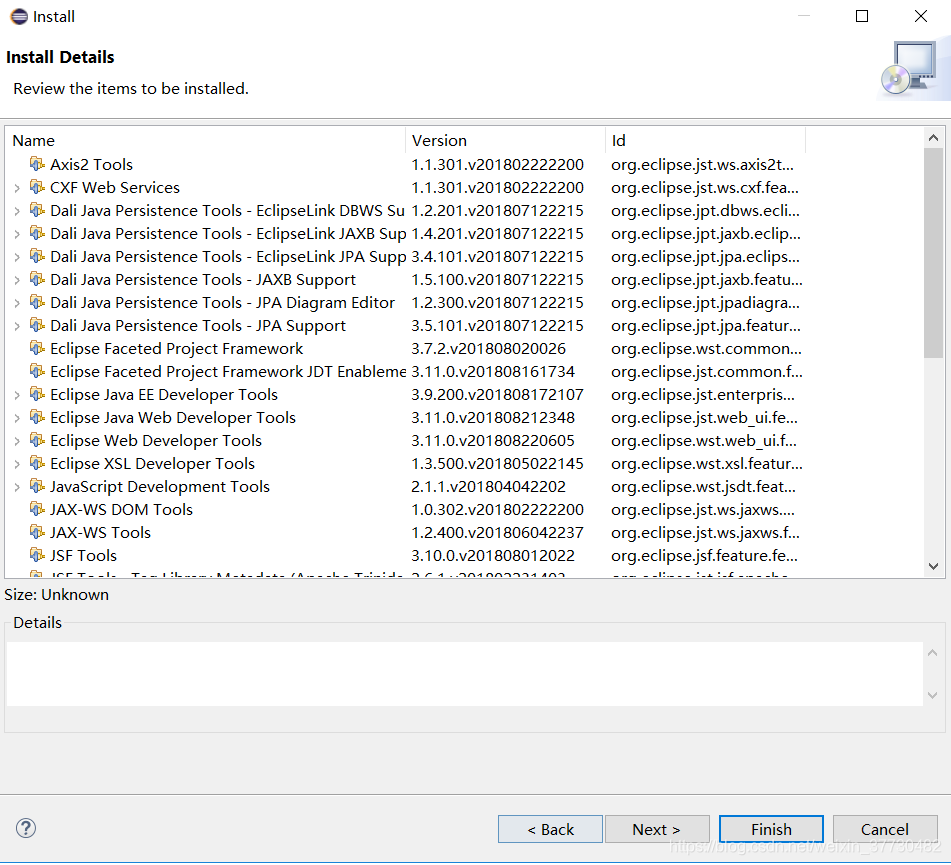Image resolution: width=951 pixels, height=865 pixels.
Task: Proceed with the Next button
Action: tap(657, 829)
